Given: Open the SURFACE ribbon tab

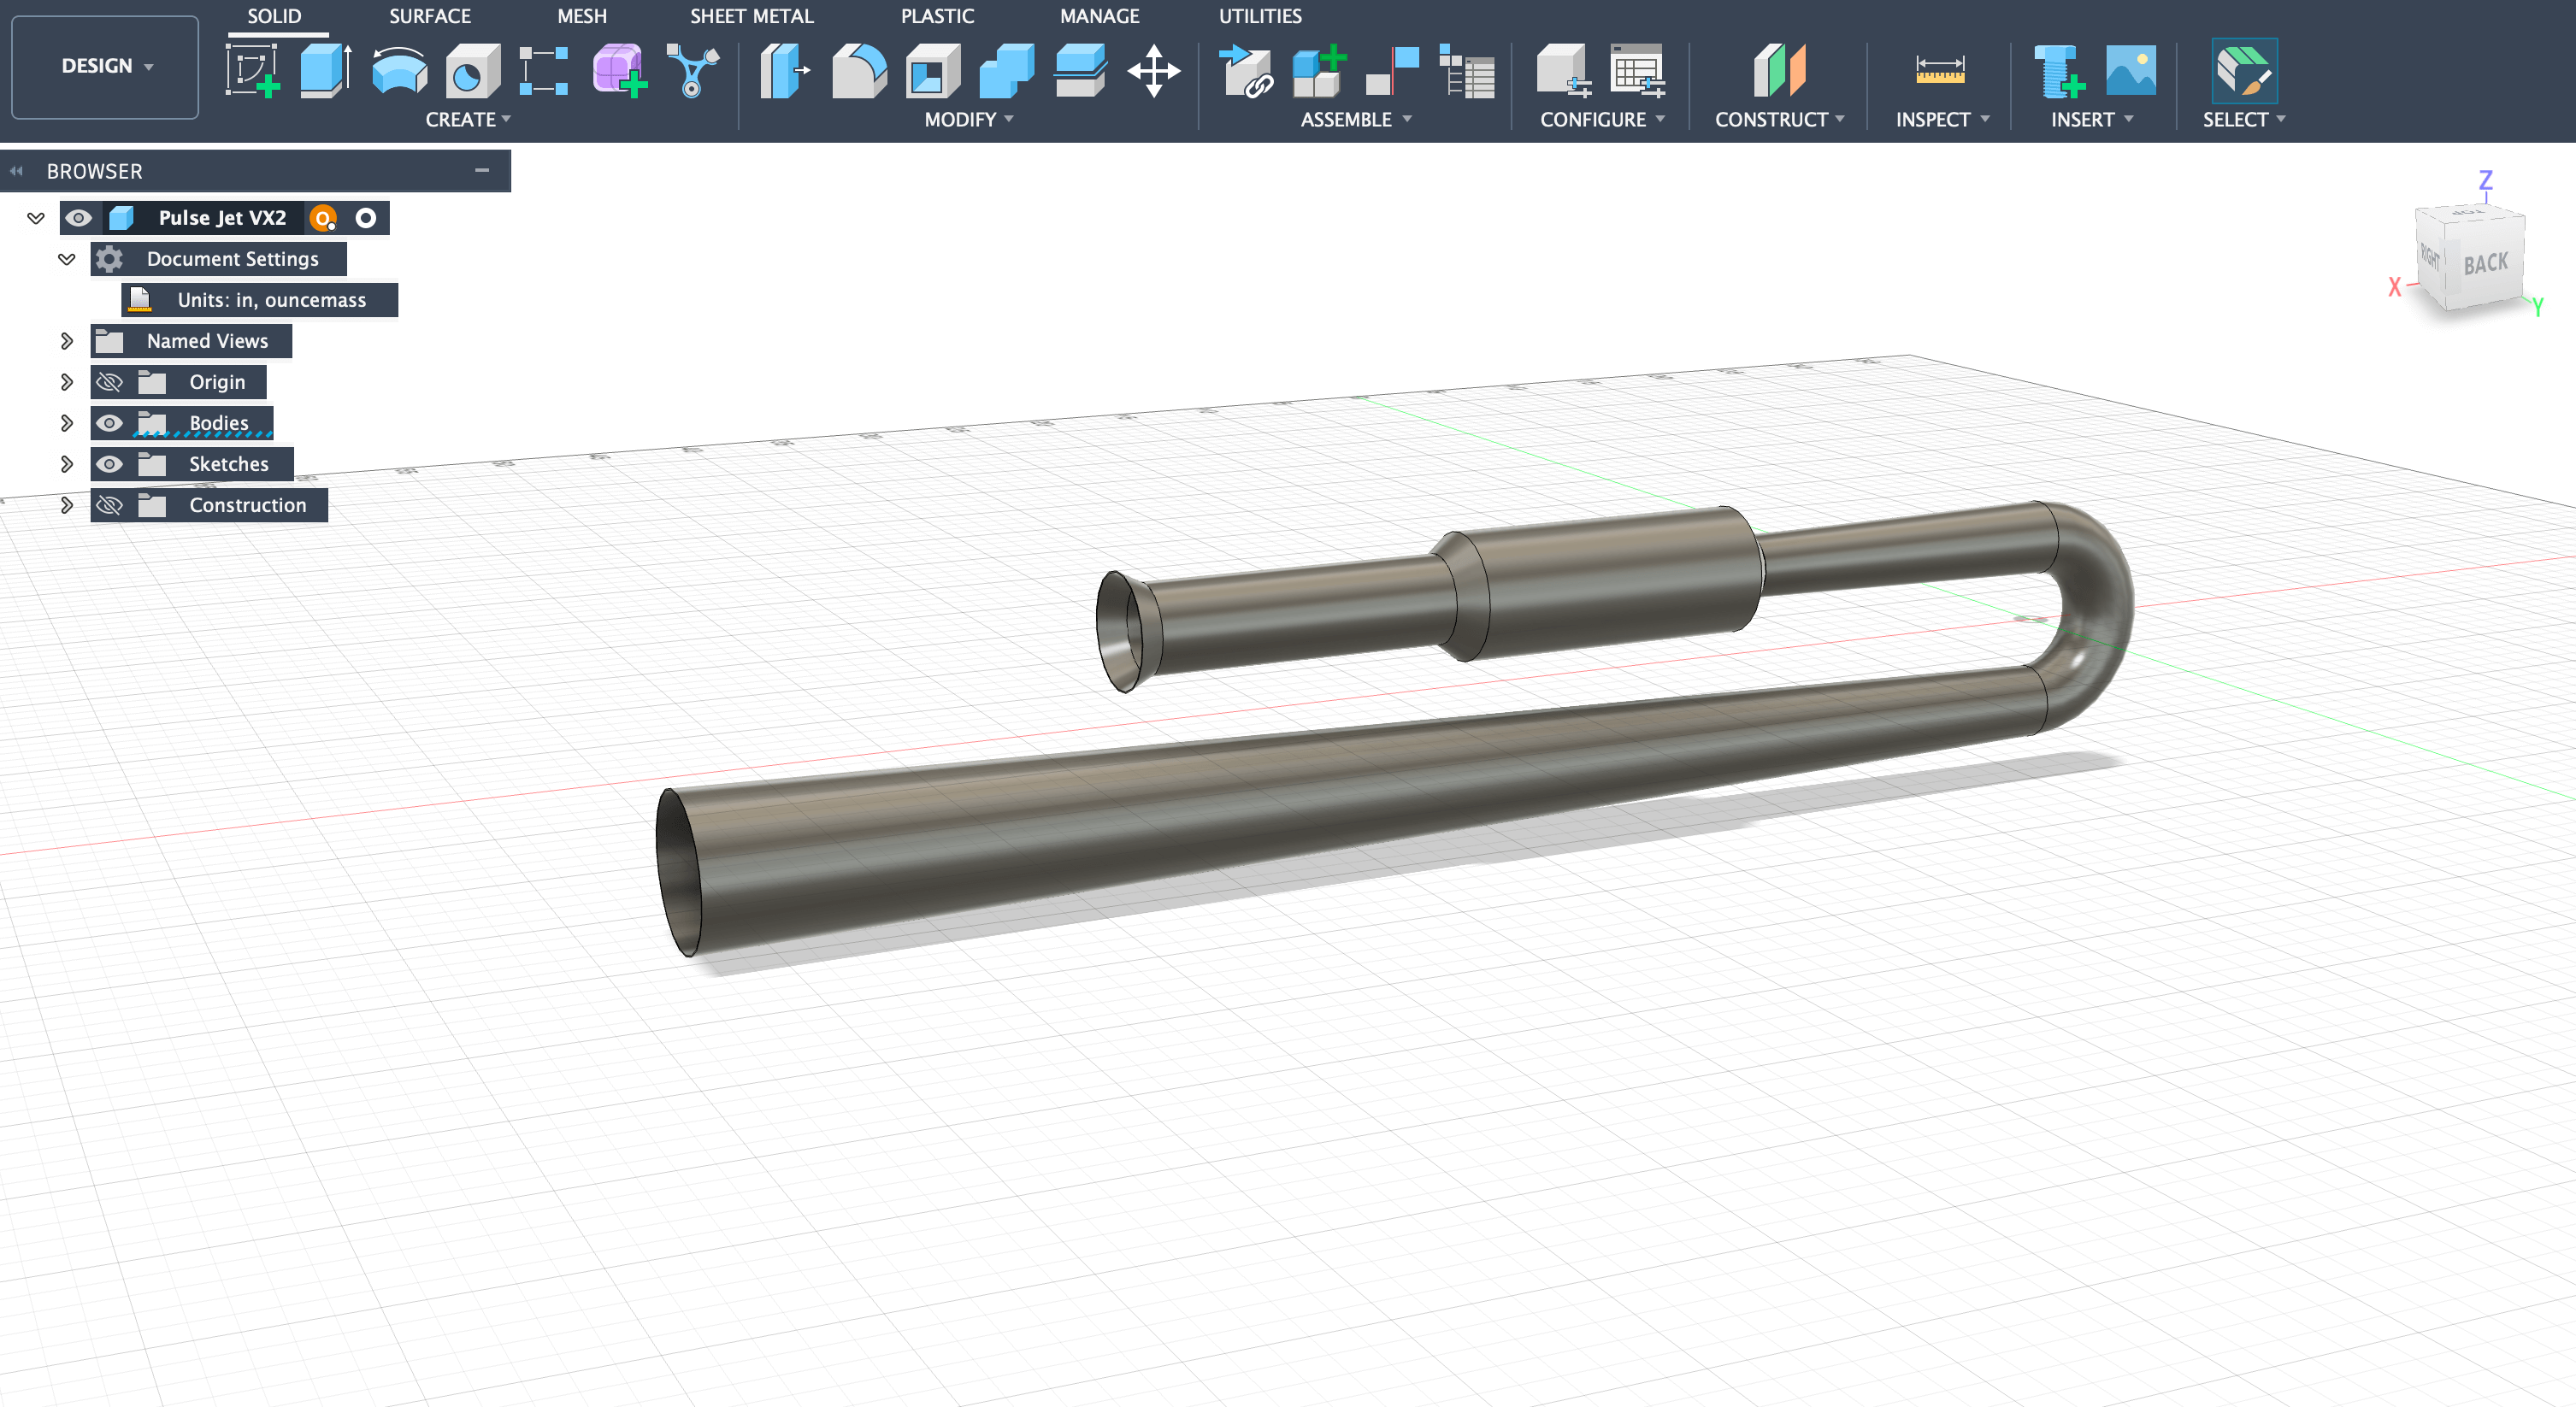Looking at the screenshot, I should click(430, 15).
